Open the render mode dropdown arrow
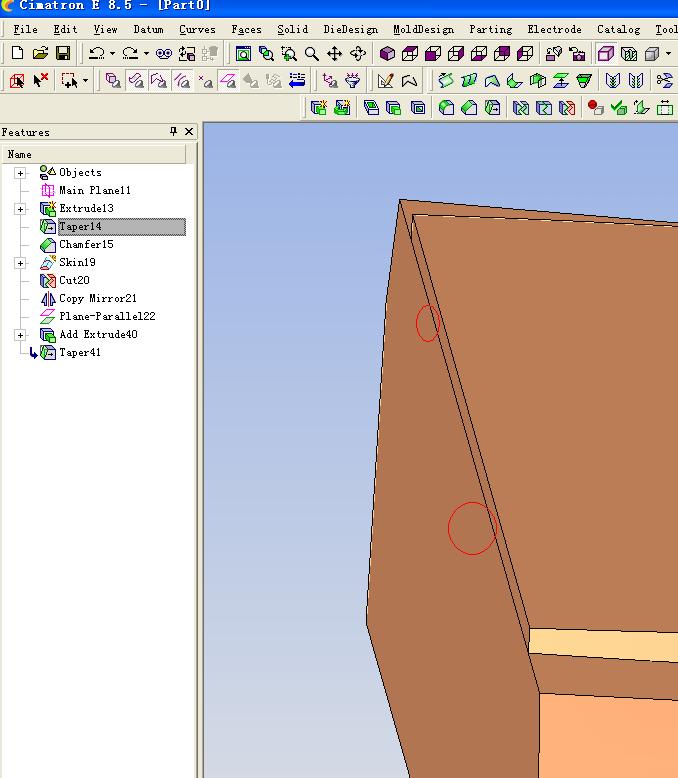The image size is (678, 778). coord(668,53)
